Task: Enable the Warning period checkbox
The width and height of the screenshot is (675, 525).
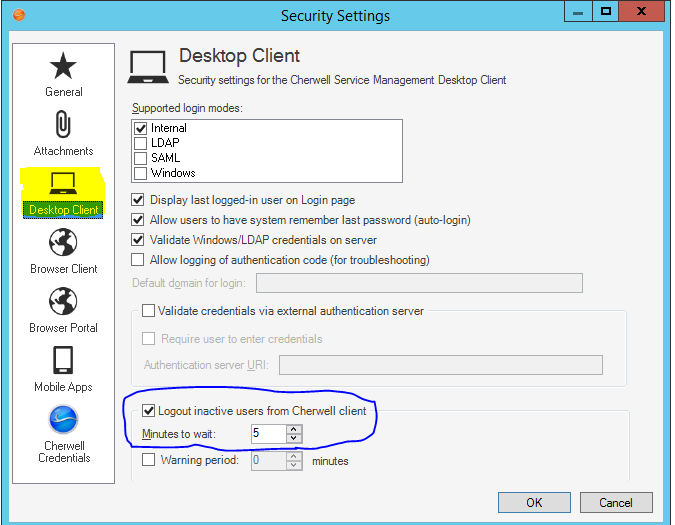Action: click(149, 461)
